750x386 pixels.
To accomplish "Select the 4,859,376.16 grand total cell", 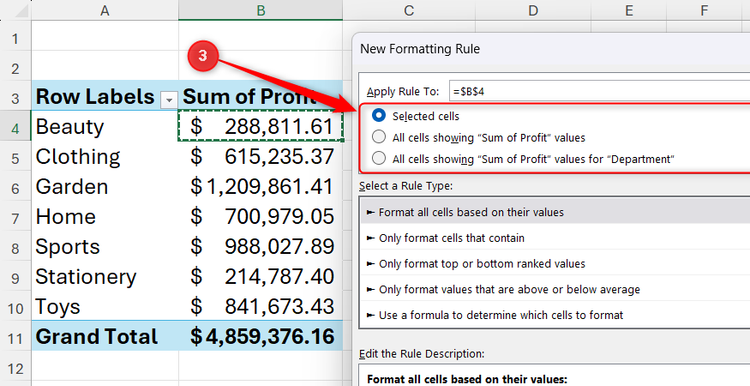I will click(261, 336).
